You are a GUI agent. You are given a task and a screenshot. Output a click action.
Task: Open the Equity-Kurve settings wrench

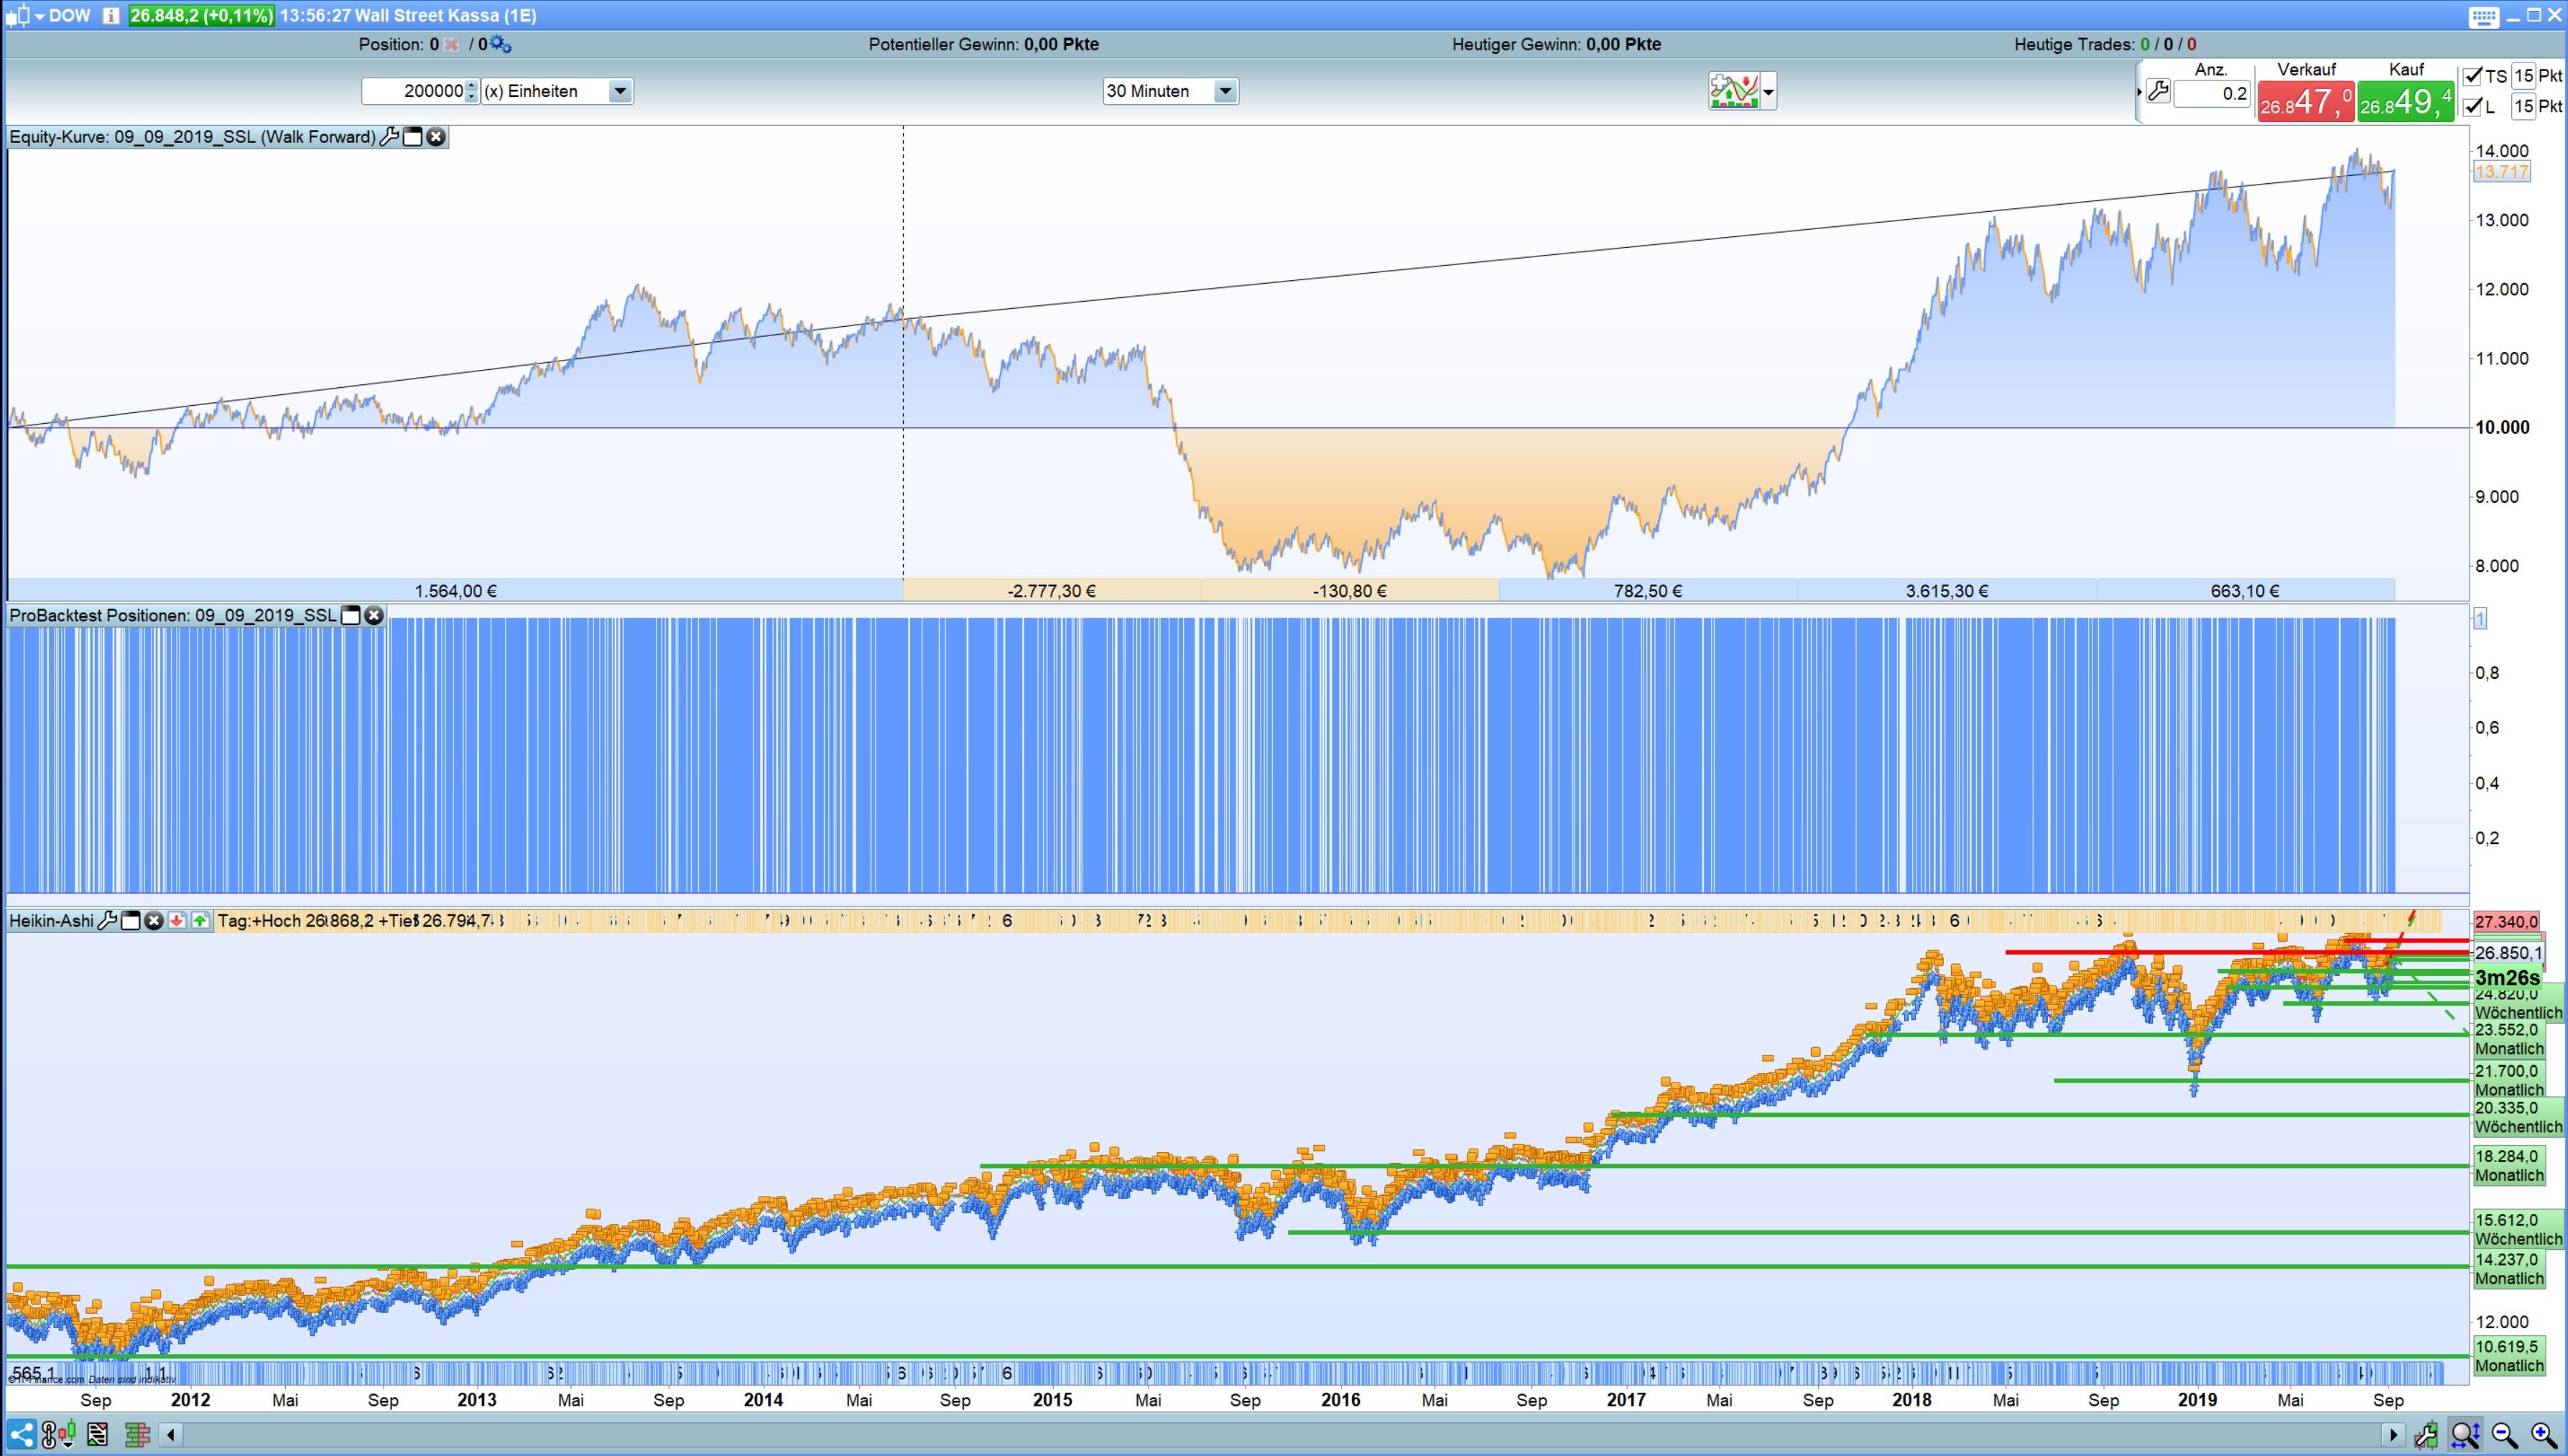click(x=389, y=137)
